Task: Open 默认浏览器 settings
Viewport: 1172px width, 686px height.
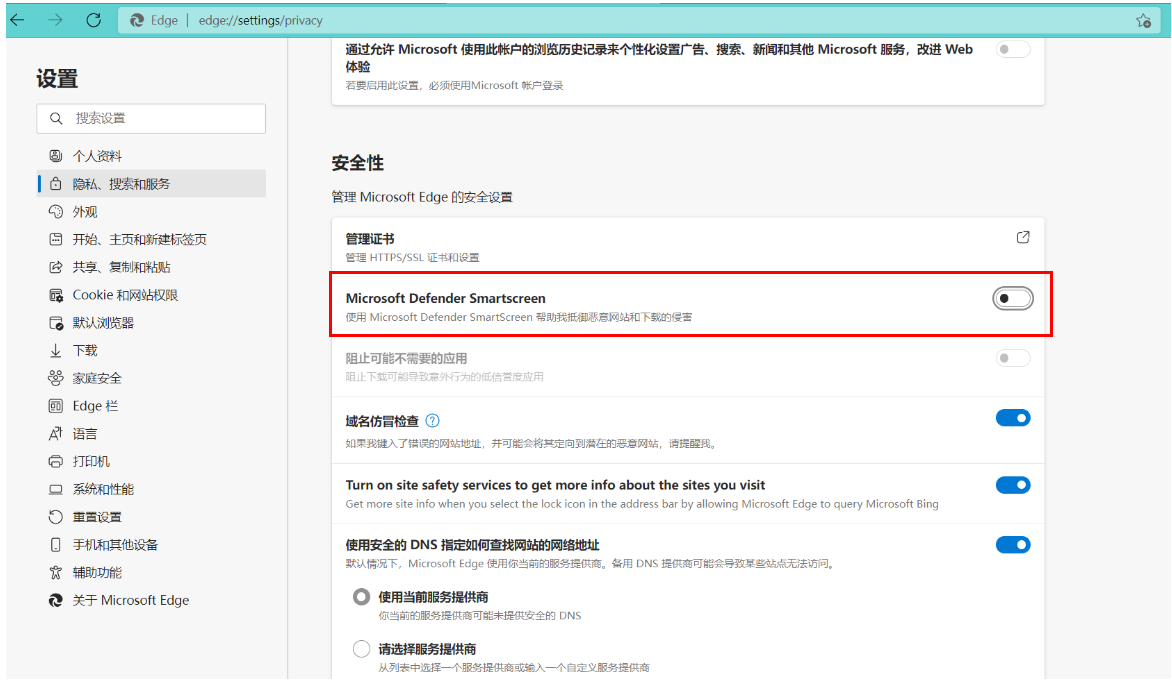Action: tap(151, 323)
